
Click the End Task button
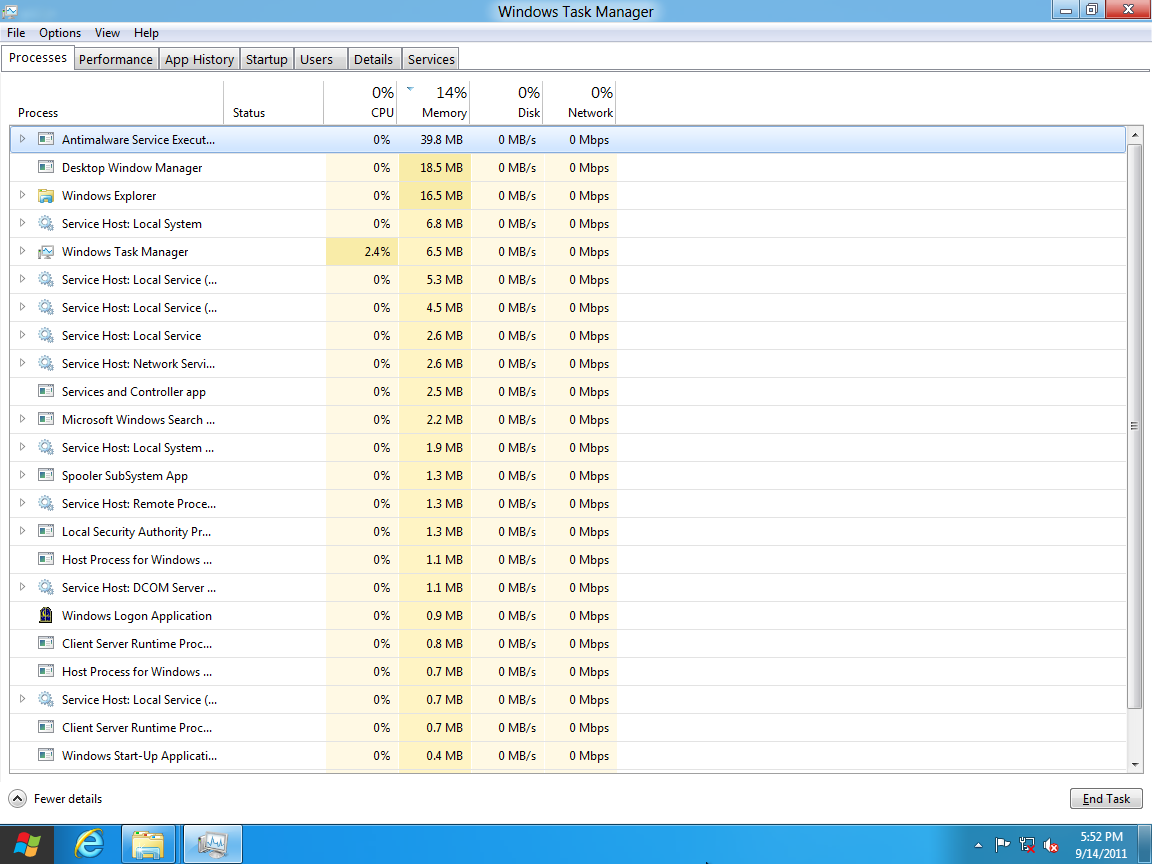[1106, 799]
